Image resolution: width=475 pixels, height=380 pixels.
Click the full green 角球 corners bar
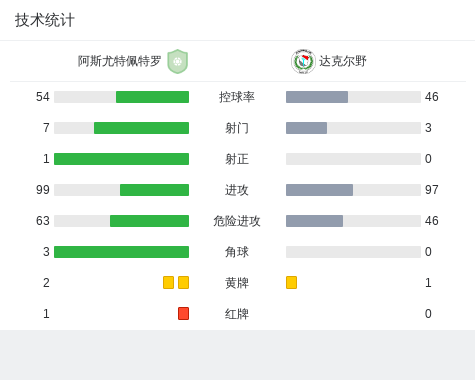click(121, 252)
